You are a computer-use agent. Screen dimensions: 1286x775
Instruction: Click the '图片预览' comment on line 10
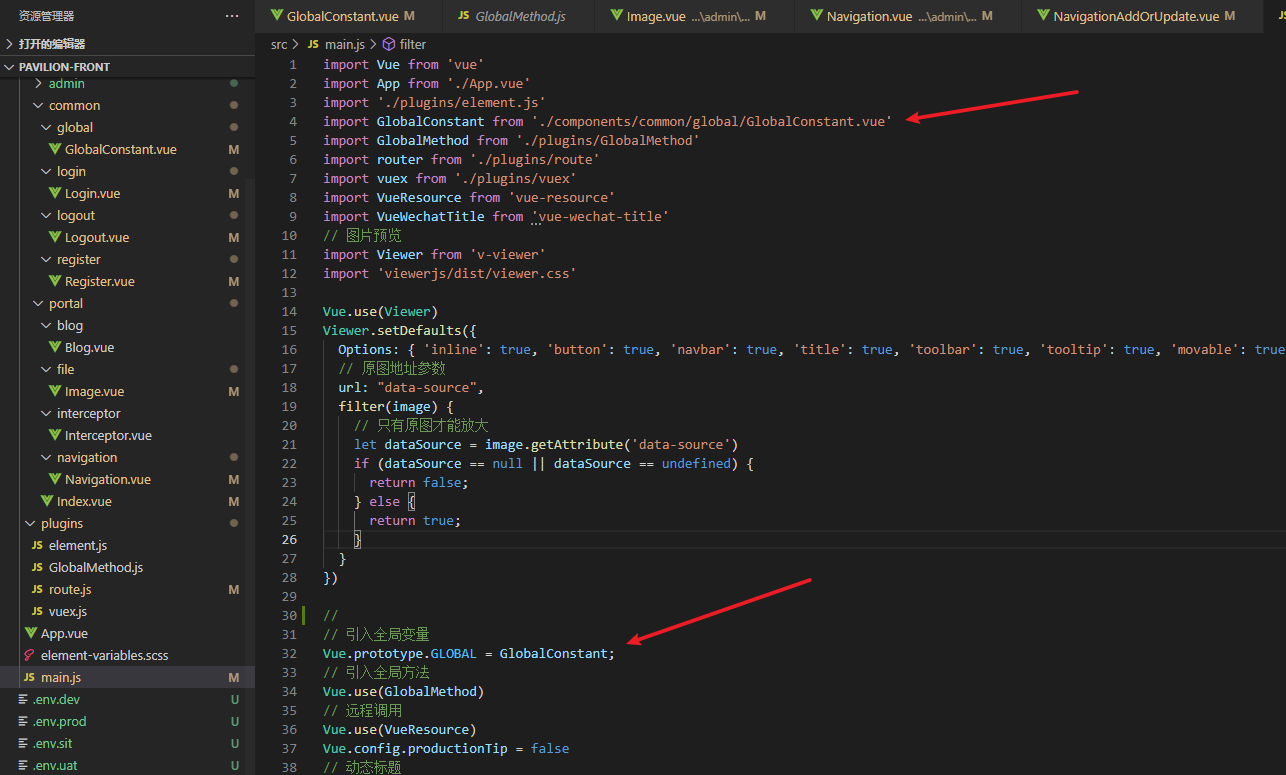pyautogui.click(x=362, y=235)
